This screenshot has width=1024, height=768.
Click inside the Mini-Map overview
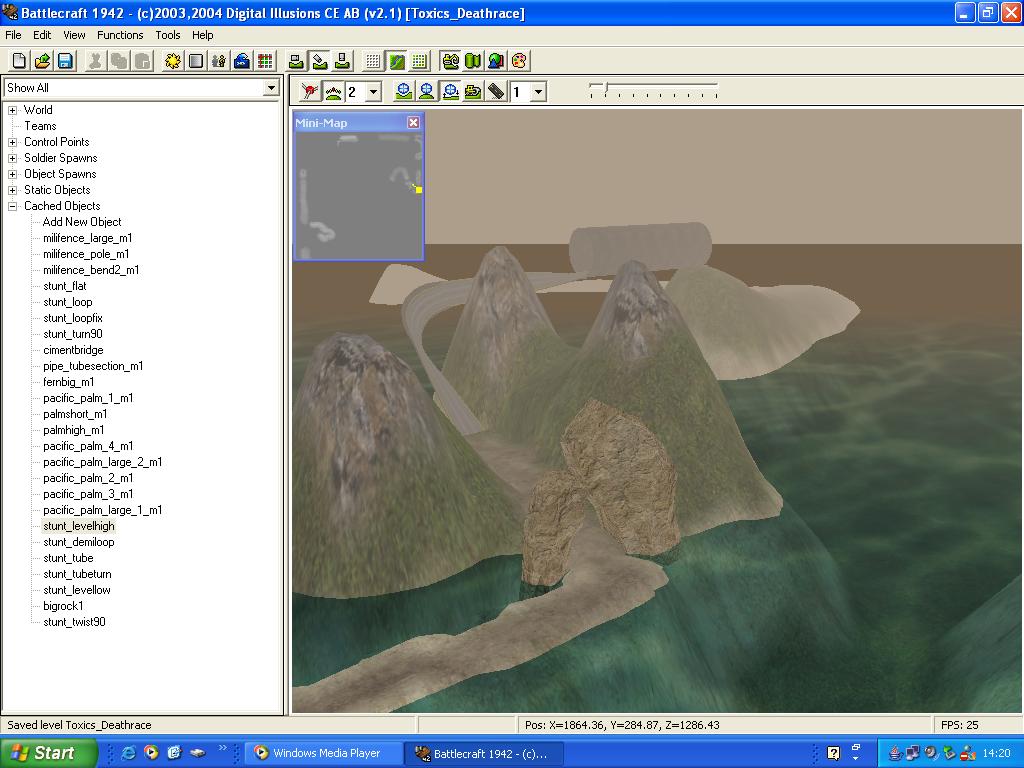[x=359, y=195]
